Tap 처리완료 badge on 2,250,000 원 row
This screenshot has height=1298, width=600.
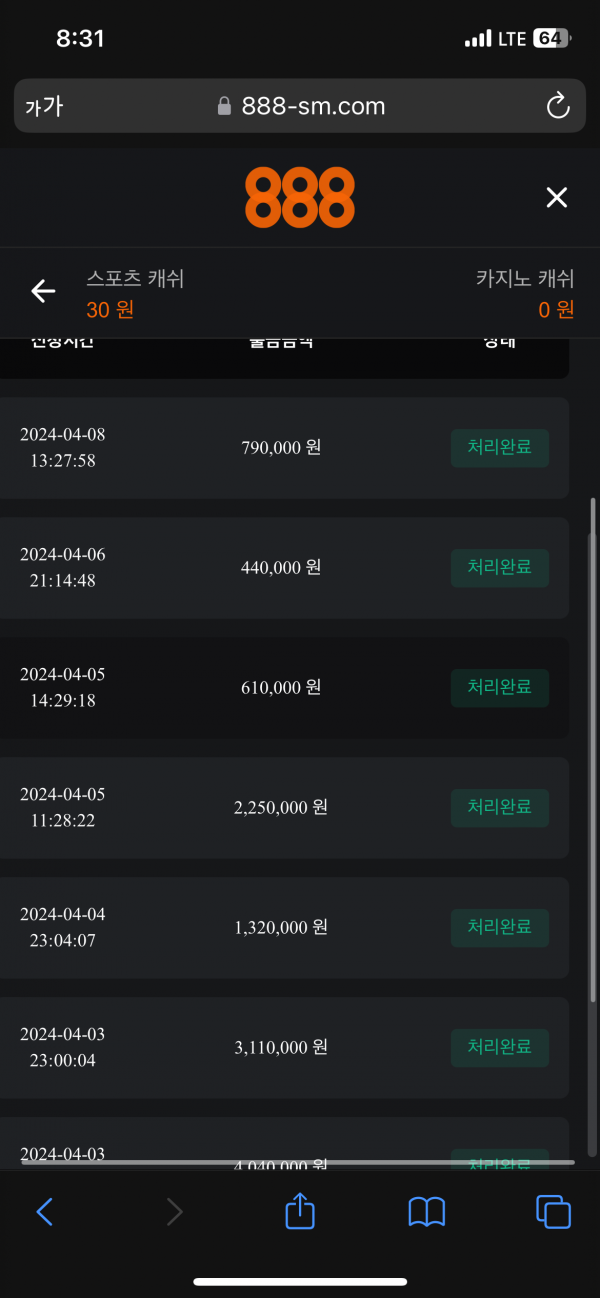click(499, 807)
